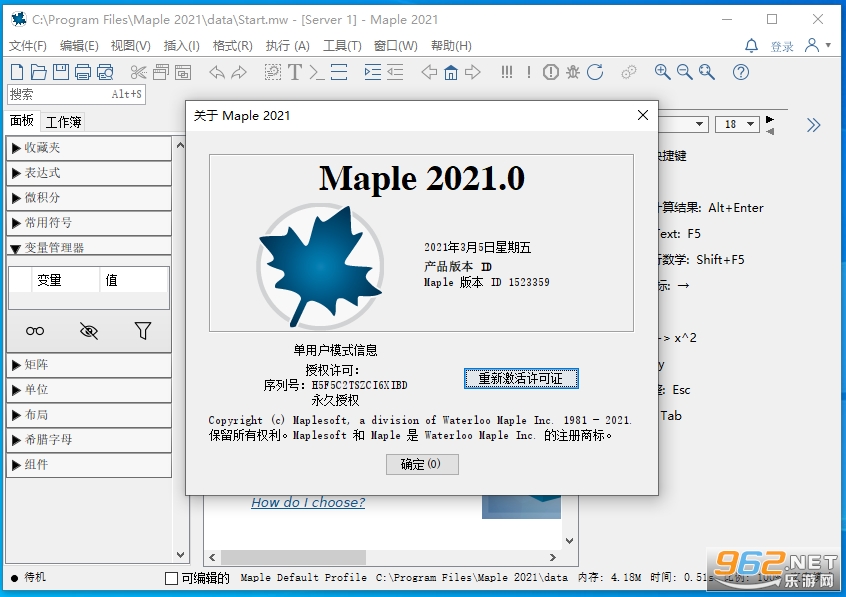Save the document via floppy disk icon
846x597 pixels.
tap(60, 72)
